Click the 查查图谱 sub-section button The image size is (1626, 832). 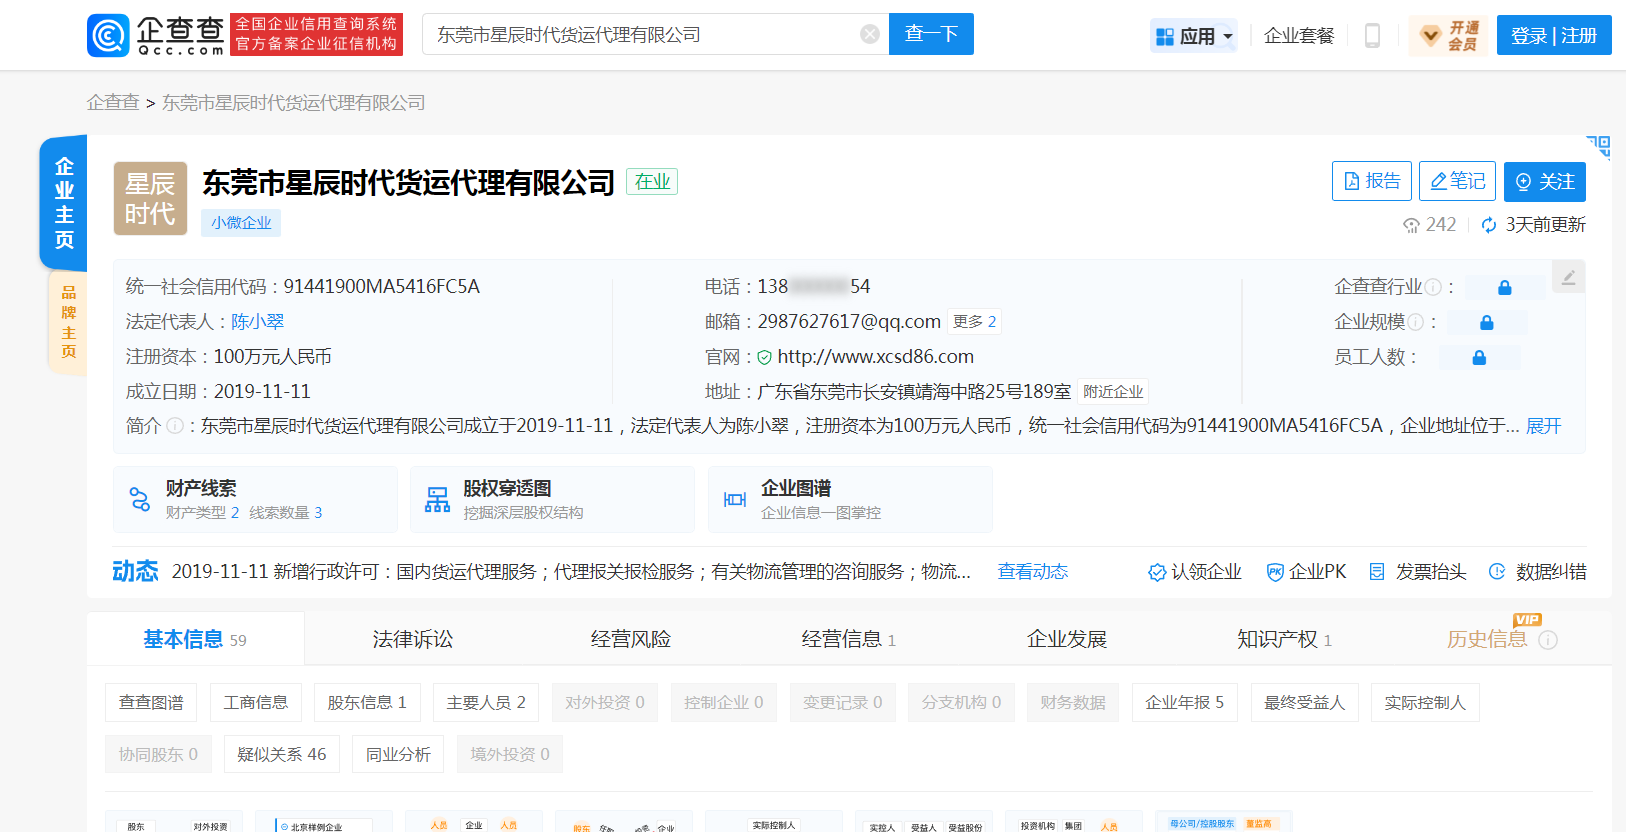coord(151,702)
